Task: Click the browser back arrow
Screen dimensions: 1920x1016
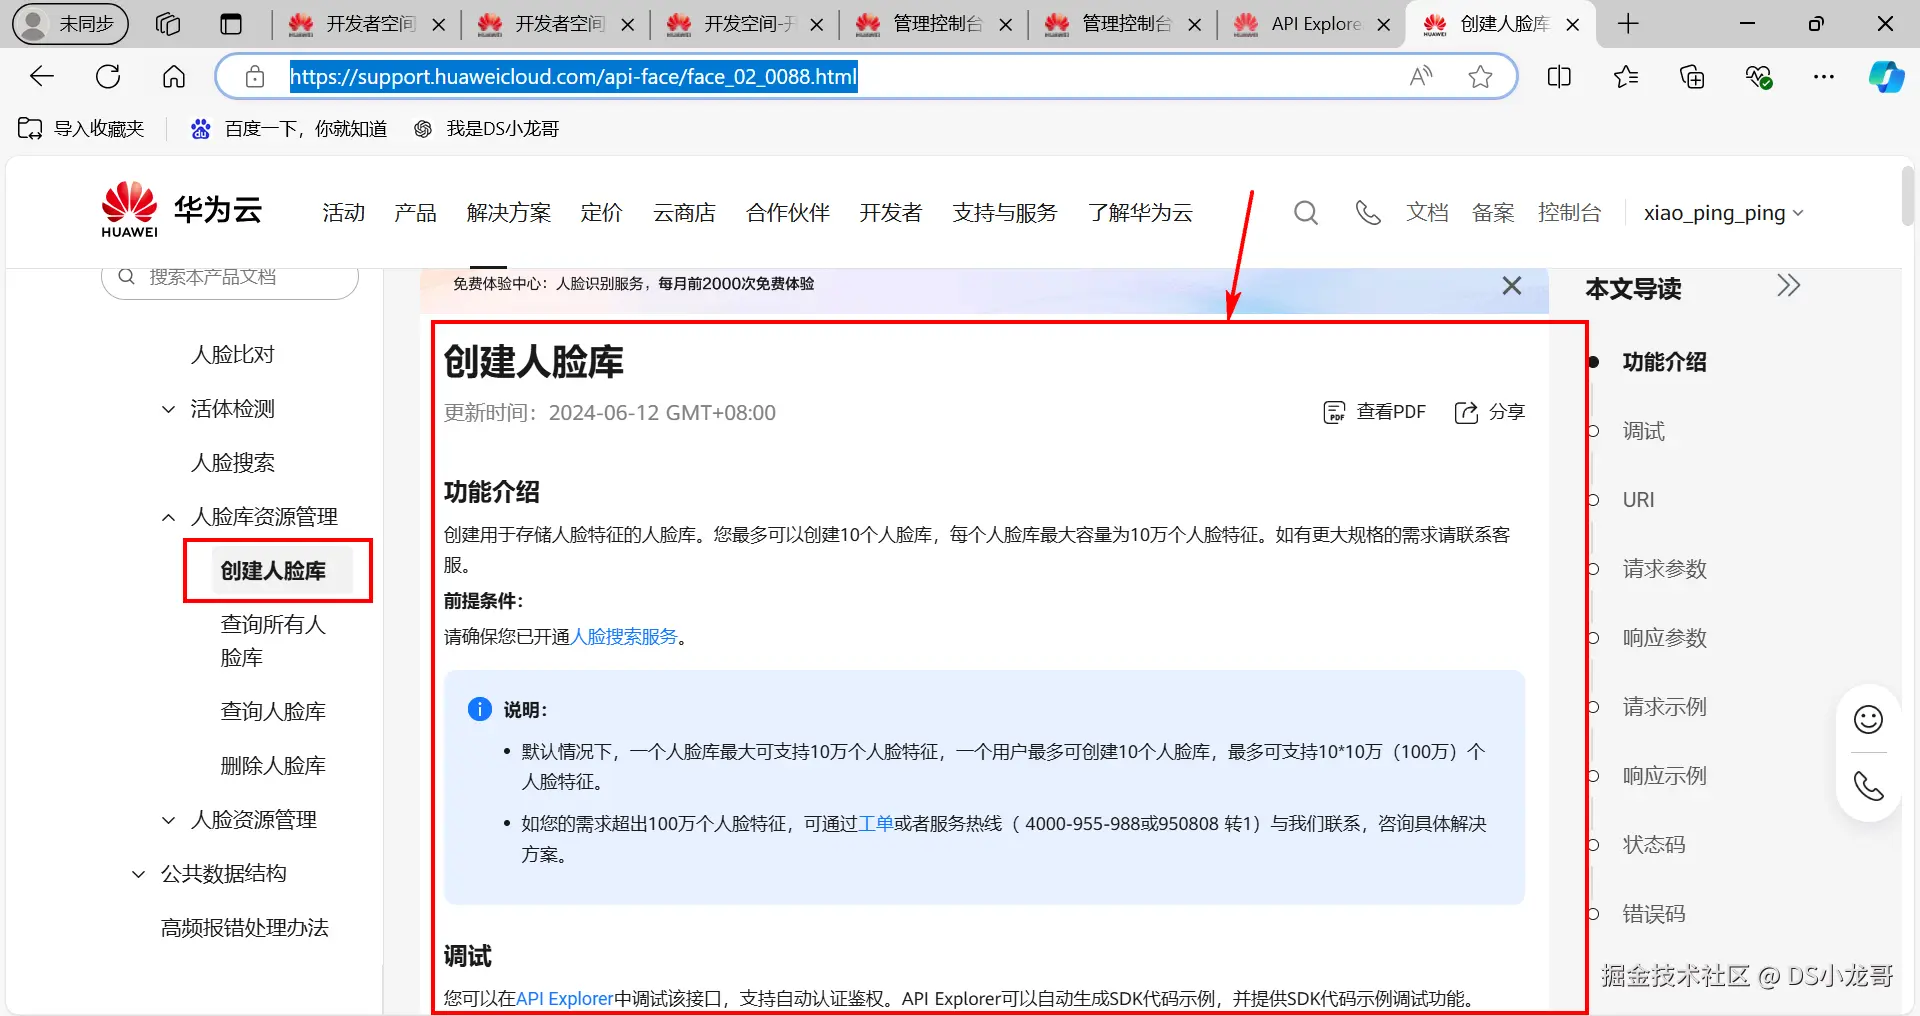Action: (42, 76)
